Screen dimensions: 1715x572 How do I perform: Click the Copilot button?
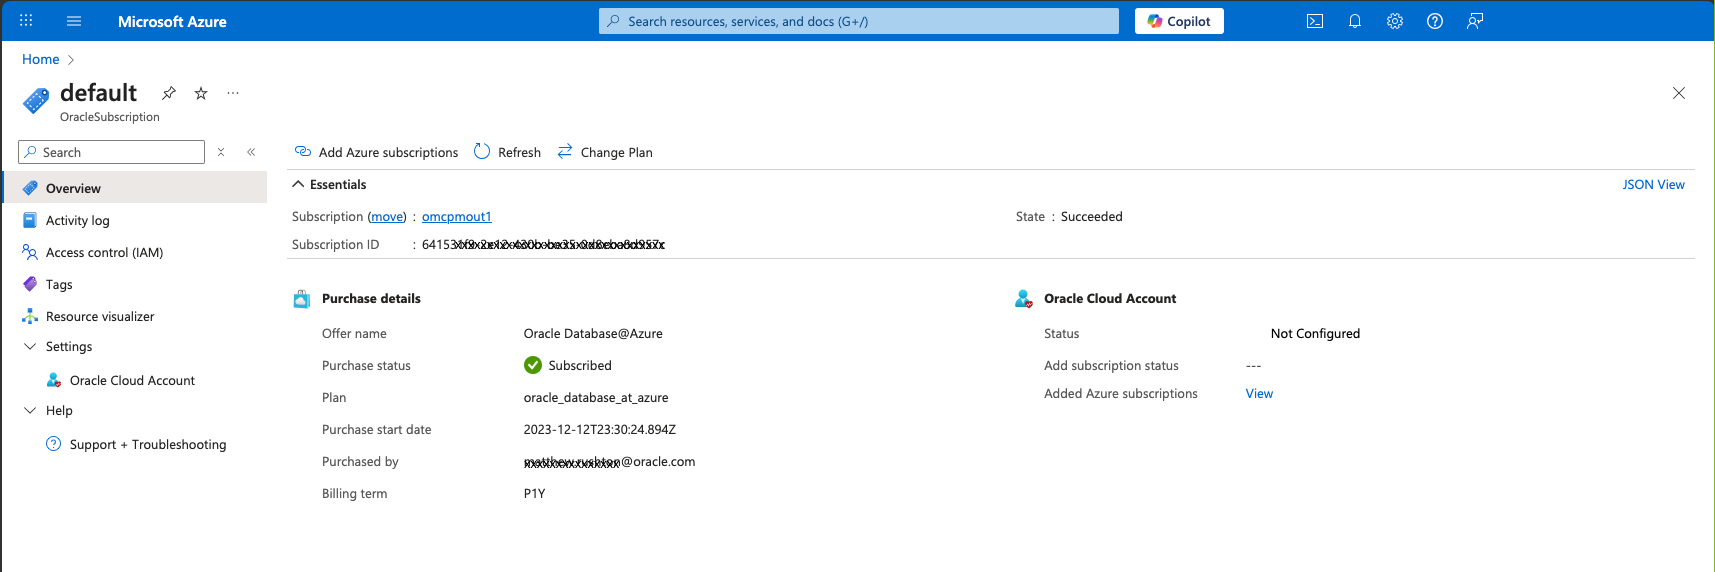[1179, 21]
